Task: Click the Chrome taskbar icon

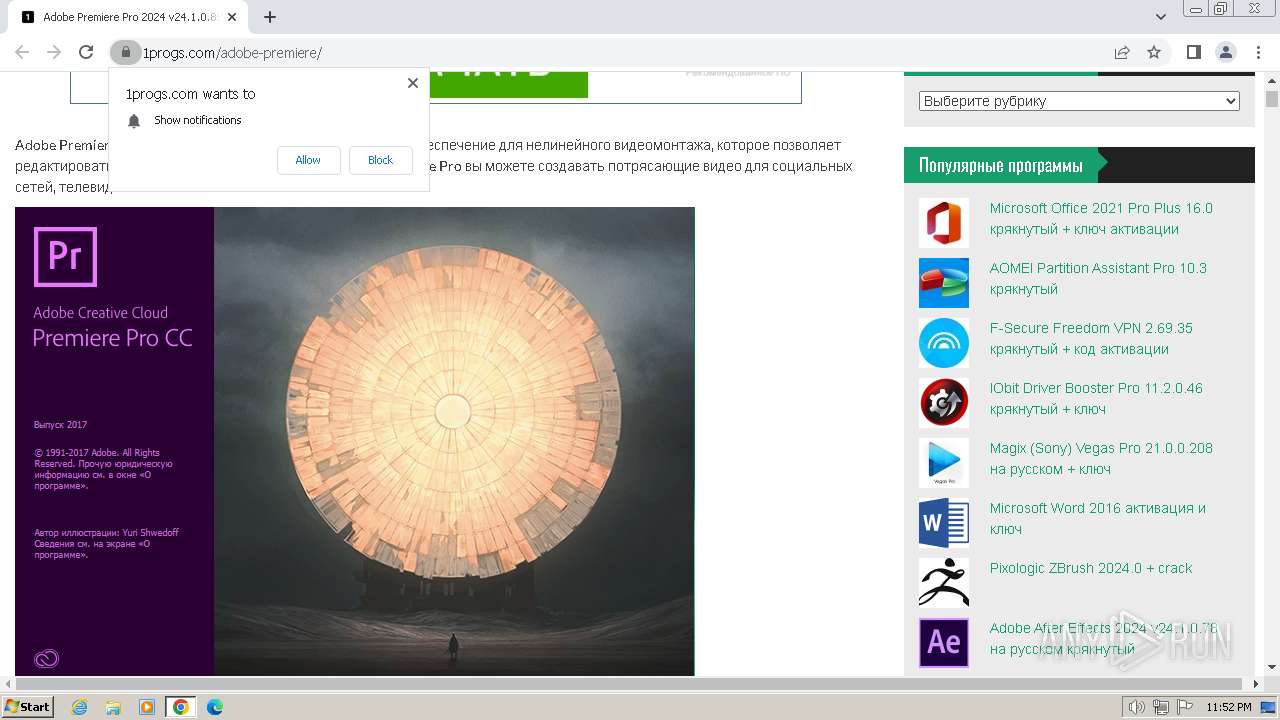Action: pyautogui.click(x=181, y=707)
